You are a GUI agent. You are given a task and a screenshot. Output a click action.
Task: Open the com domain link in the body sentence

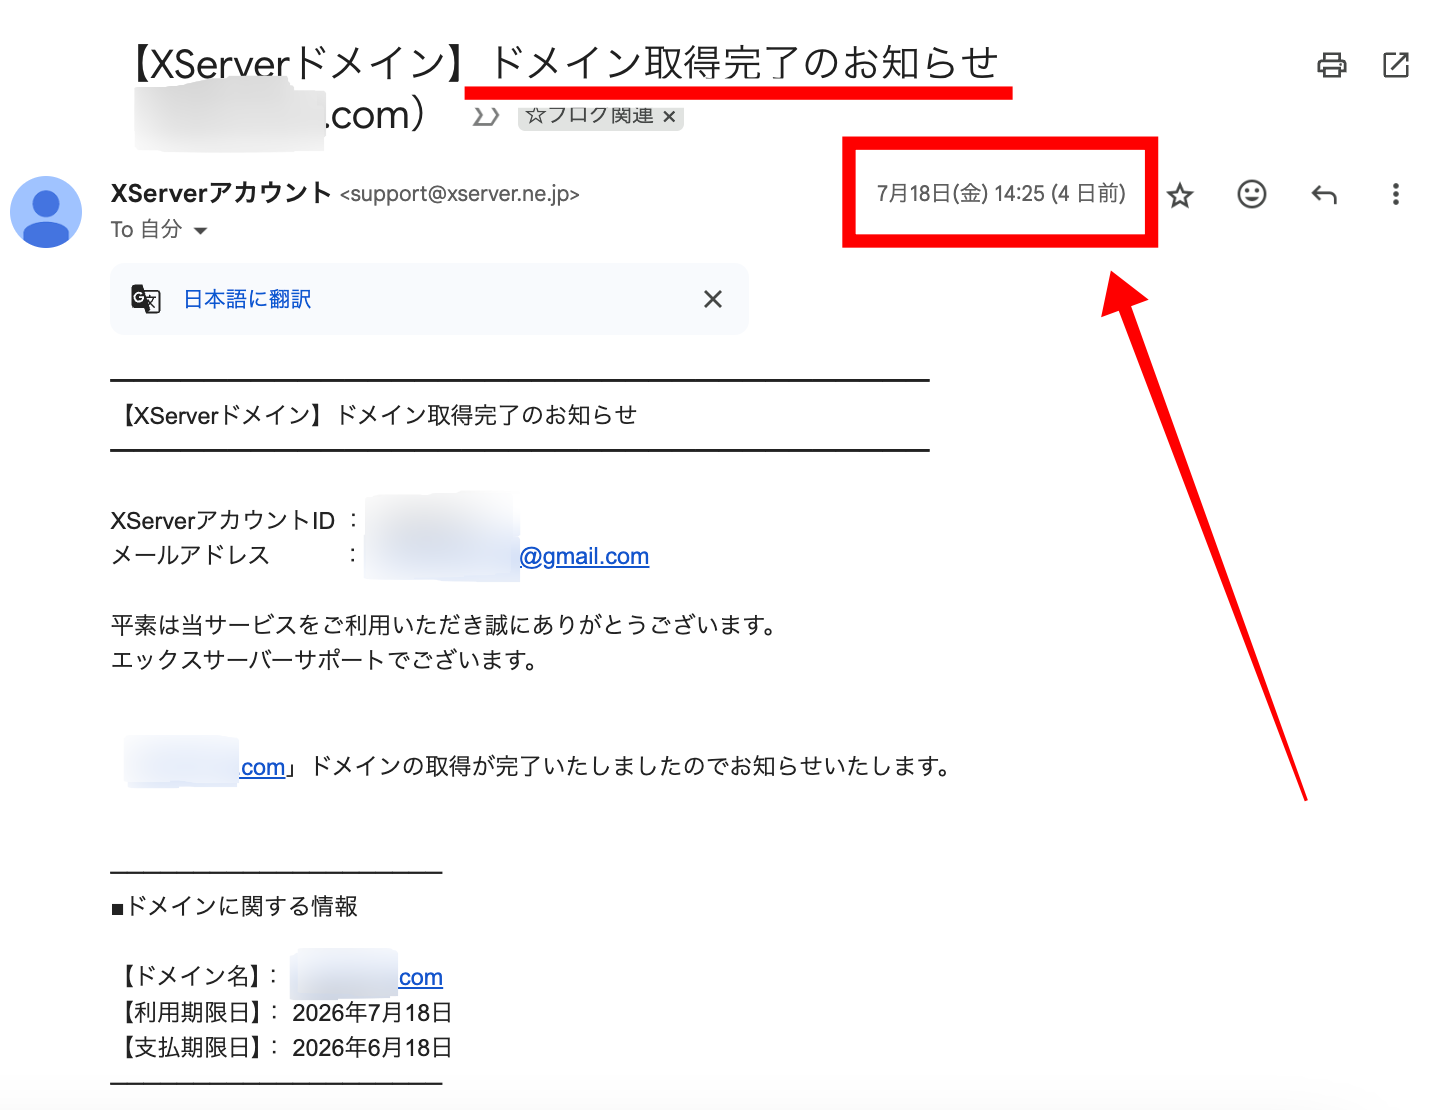coord(263,767)
